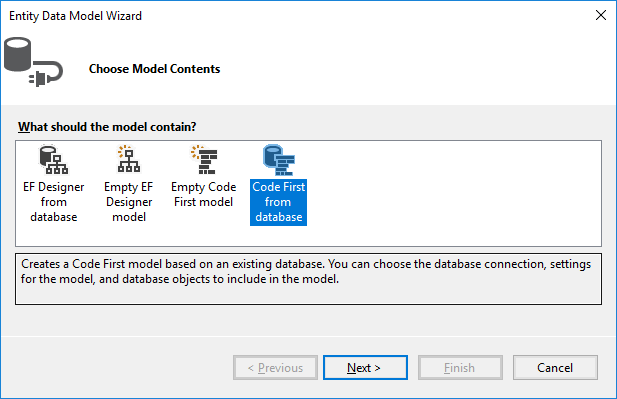Click the "Choose Model Contents" heading
617x399 pixels.
point(154,69)
